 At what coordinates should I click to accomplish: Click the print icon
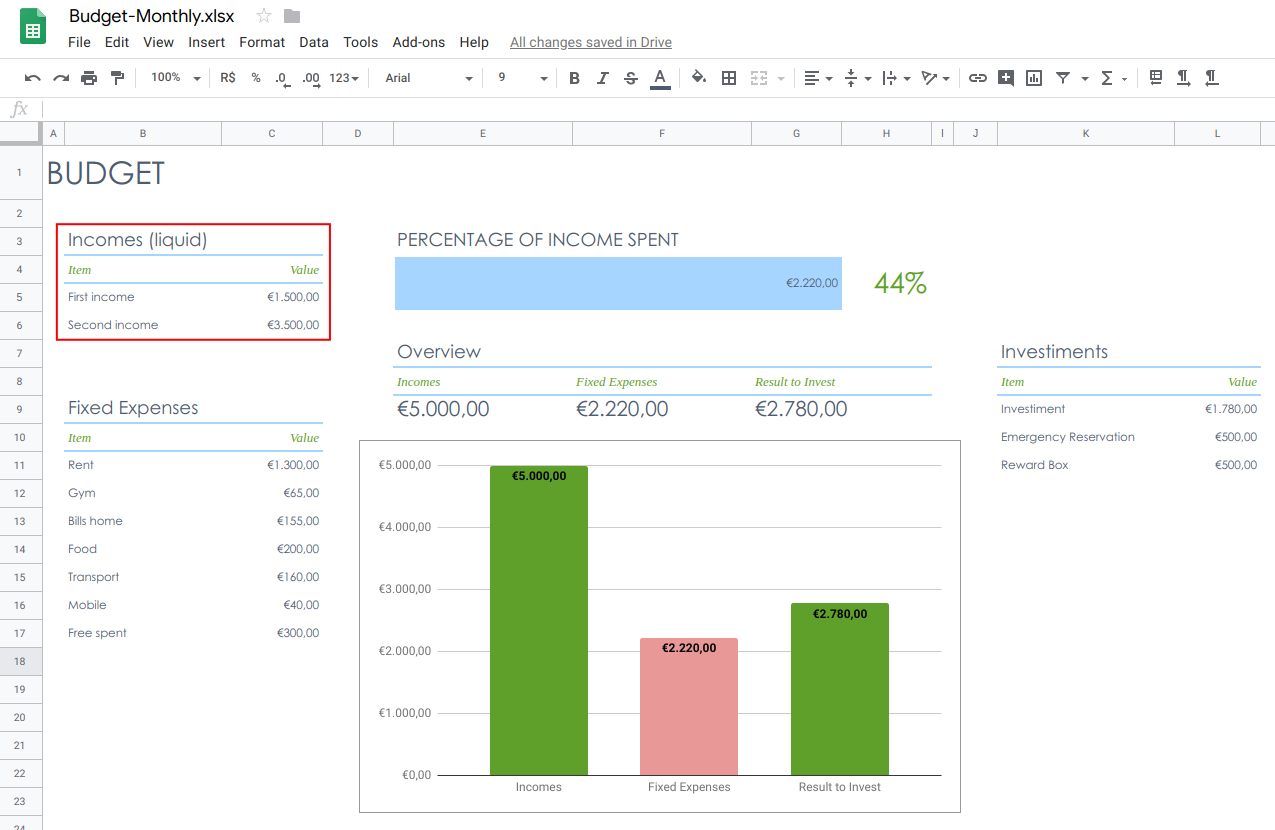coord(89,78)
